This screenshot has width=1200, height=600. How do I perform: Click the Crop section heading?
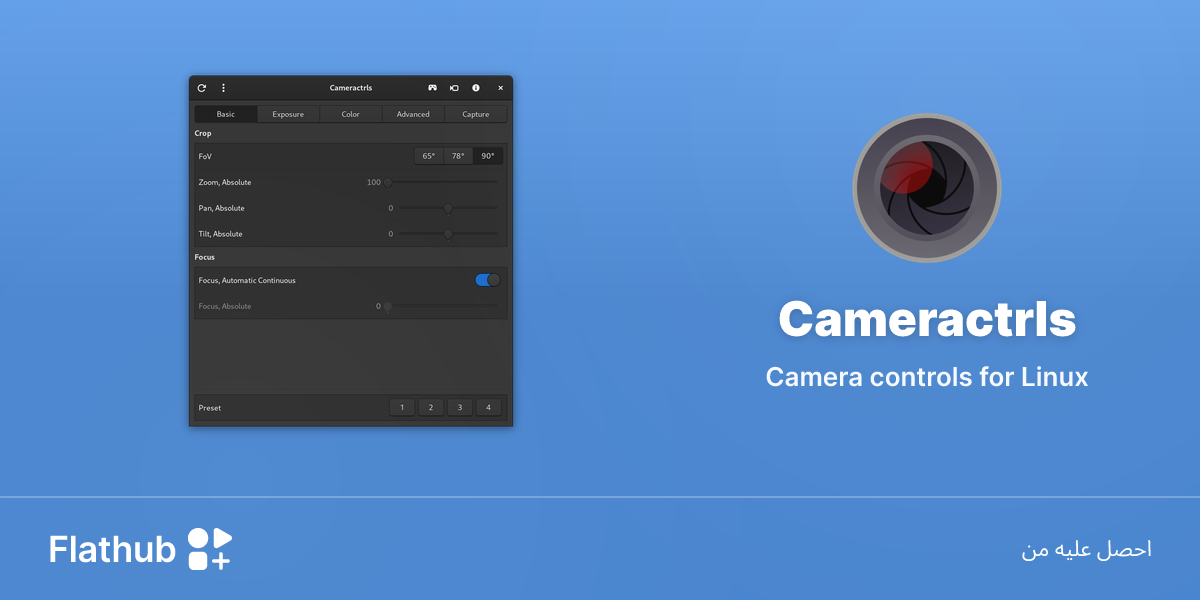203,133
